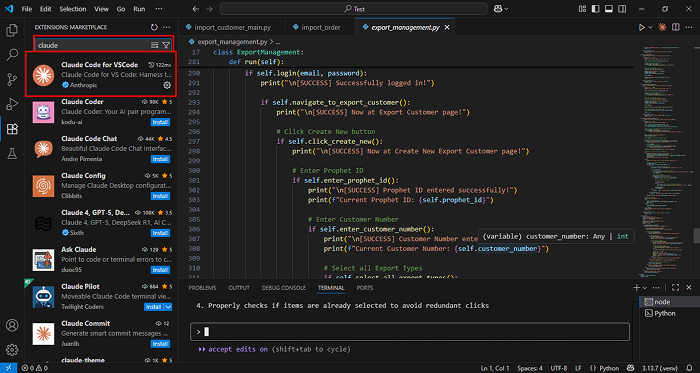Show more menu items ellipsis

[x=158, y=9]
